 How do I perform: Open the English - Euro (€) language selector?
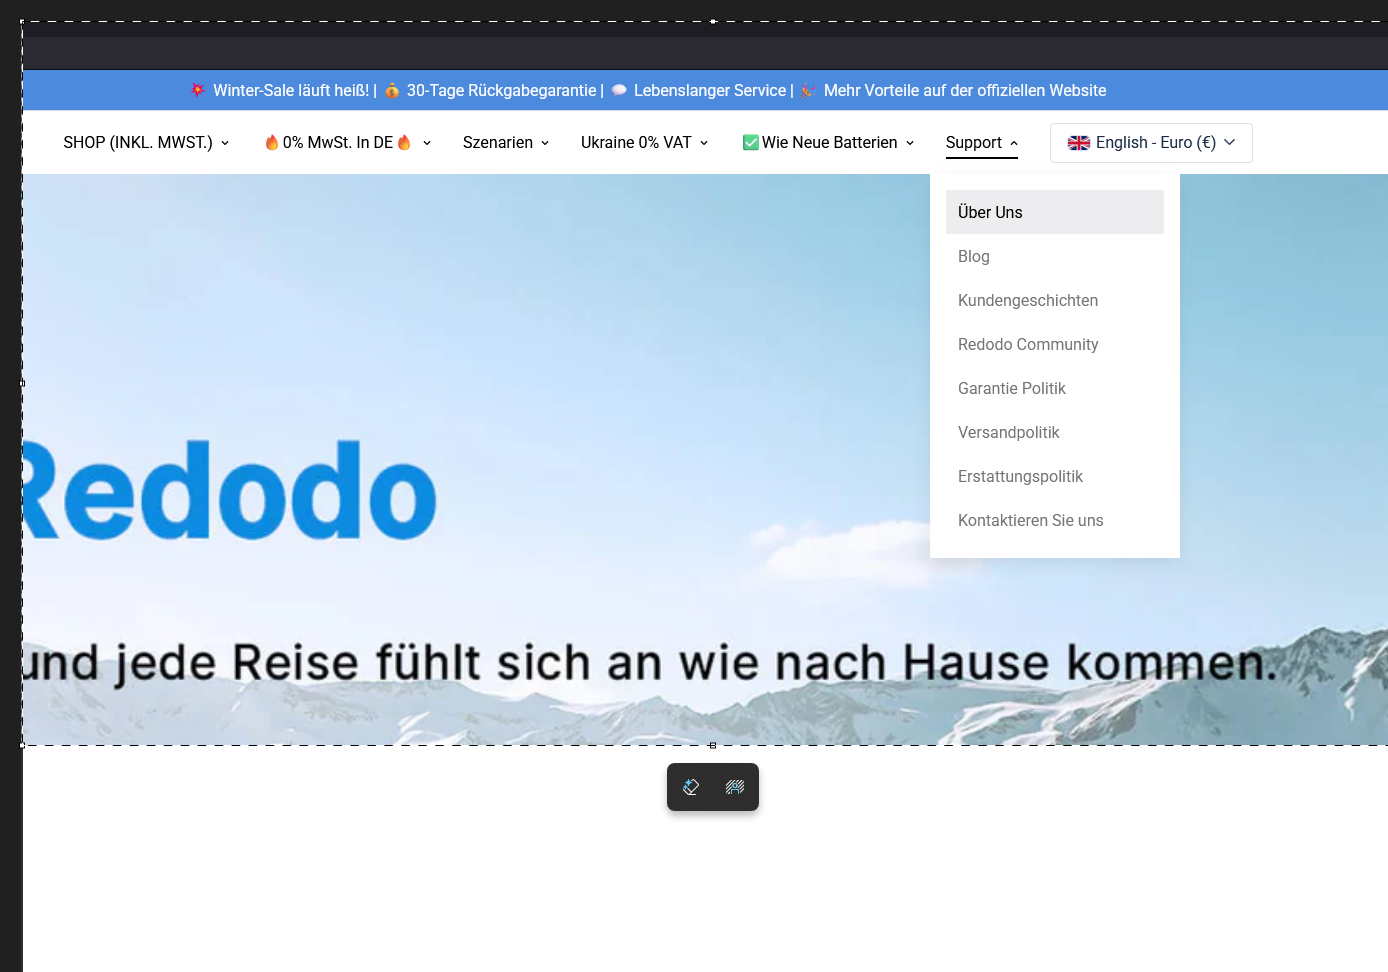[1151, 142]
